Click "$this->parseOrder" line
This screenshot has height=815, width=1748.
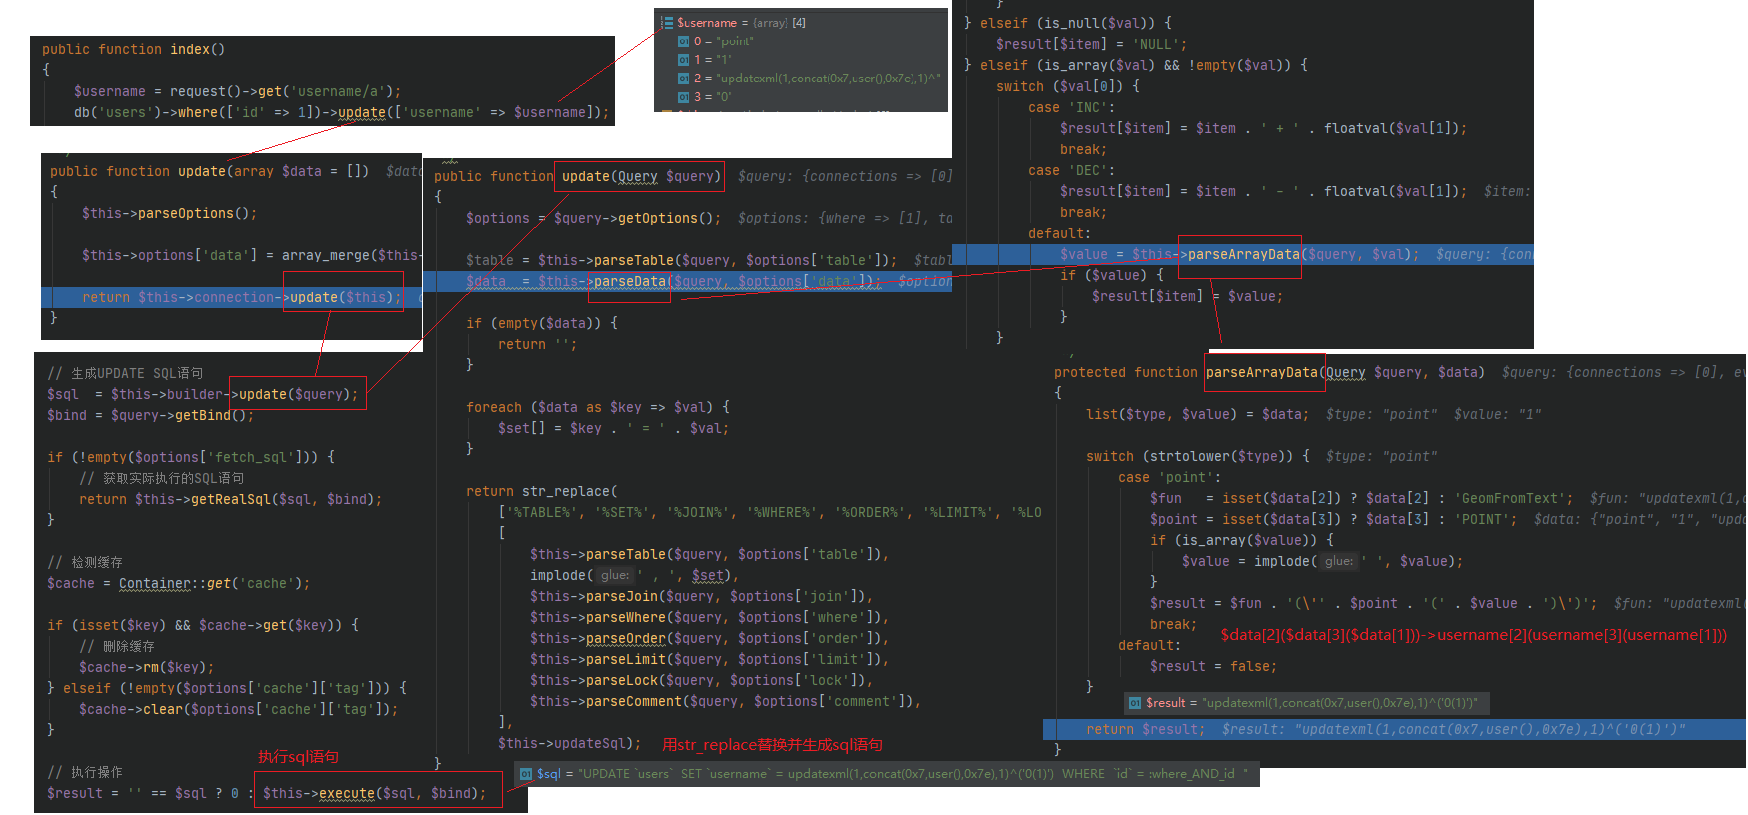point(709,638)
